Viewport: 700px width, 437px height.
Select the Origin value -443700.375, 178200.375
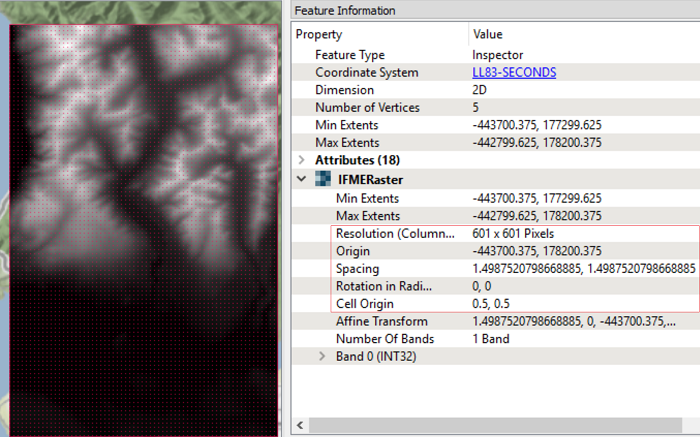pos(537,251)
